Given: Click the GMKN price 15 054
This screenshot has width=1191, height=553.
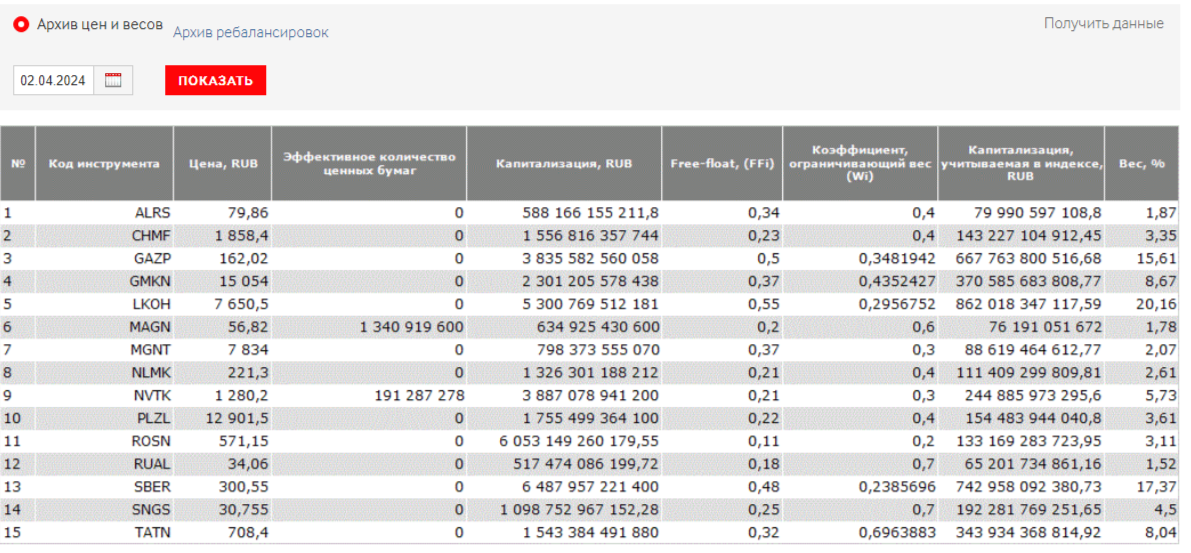Looking at the screenshot, I should [245, 281].
